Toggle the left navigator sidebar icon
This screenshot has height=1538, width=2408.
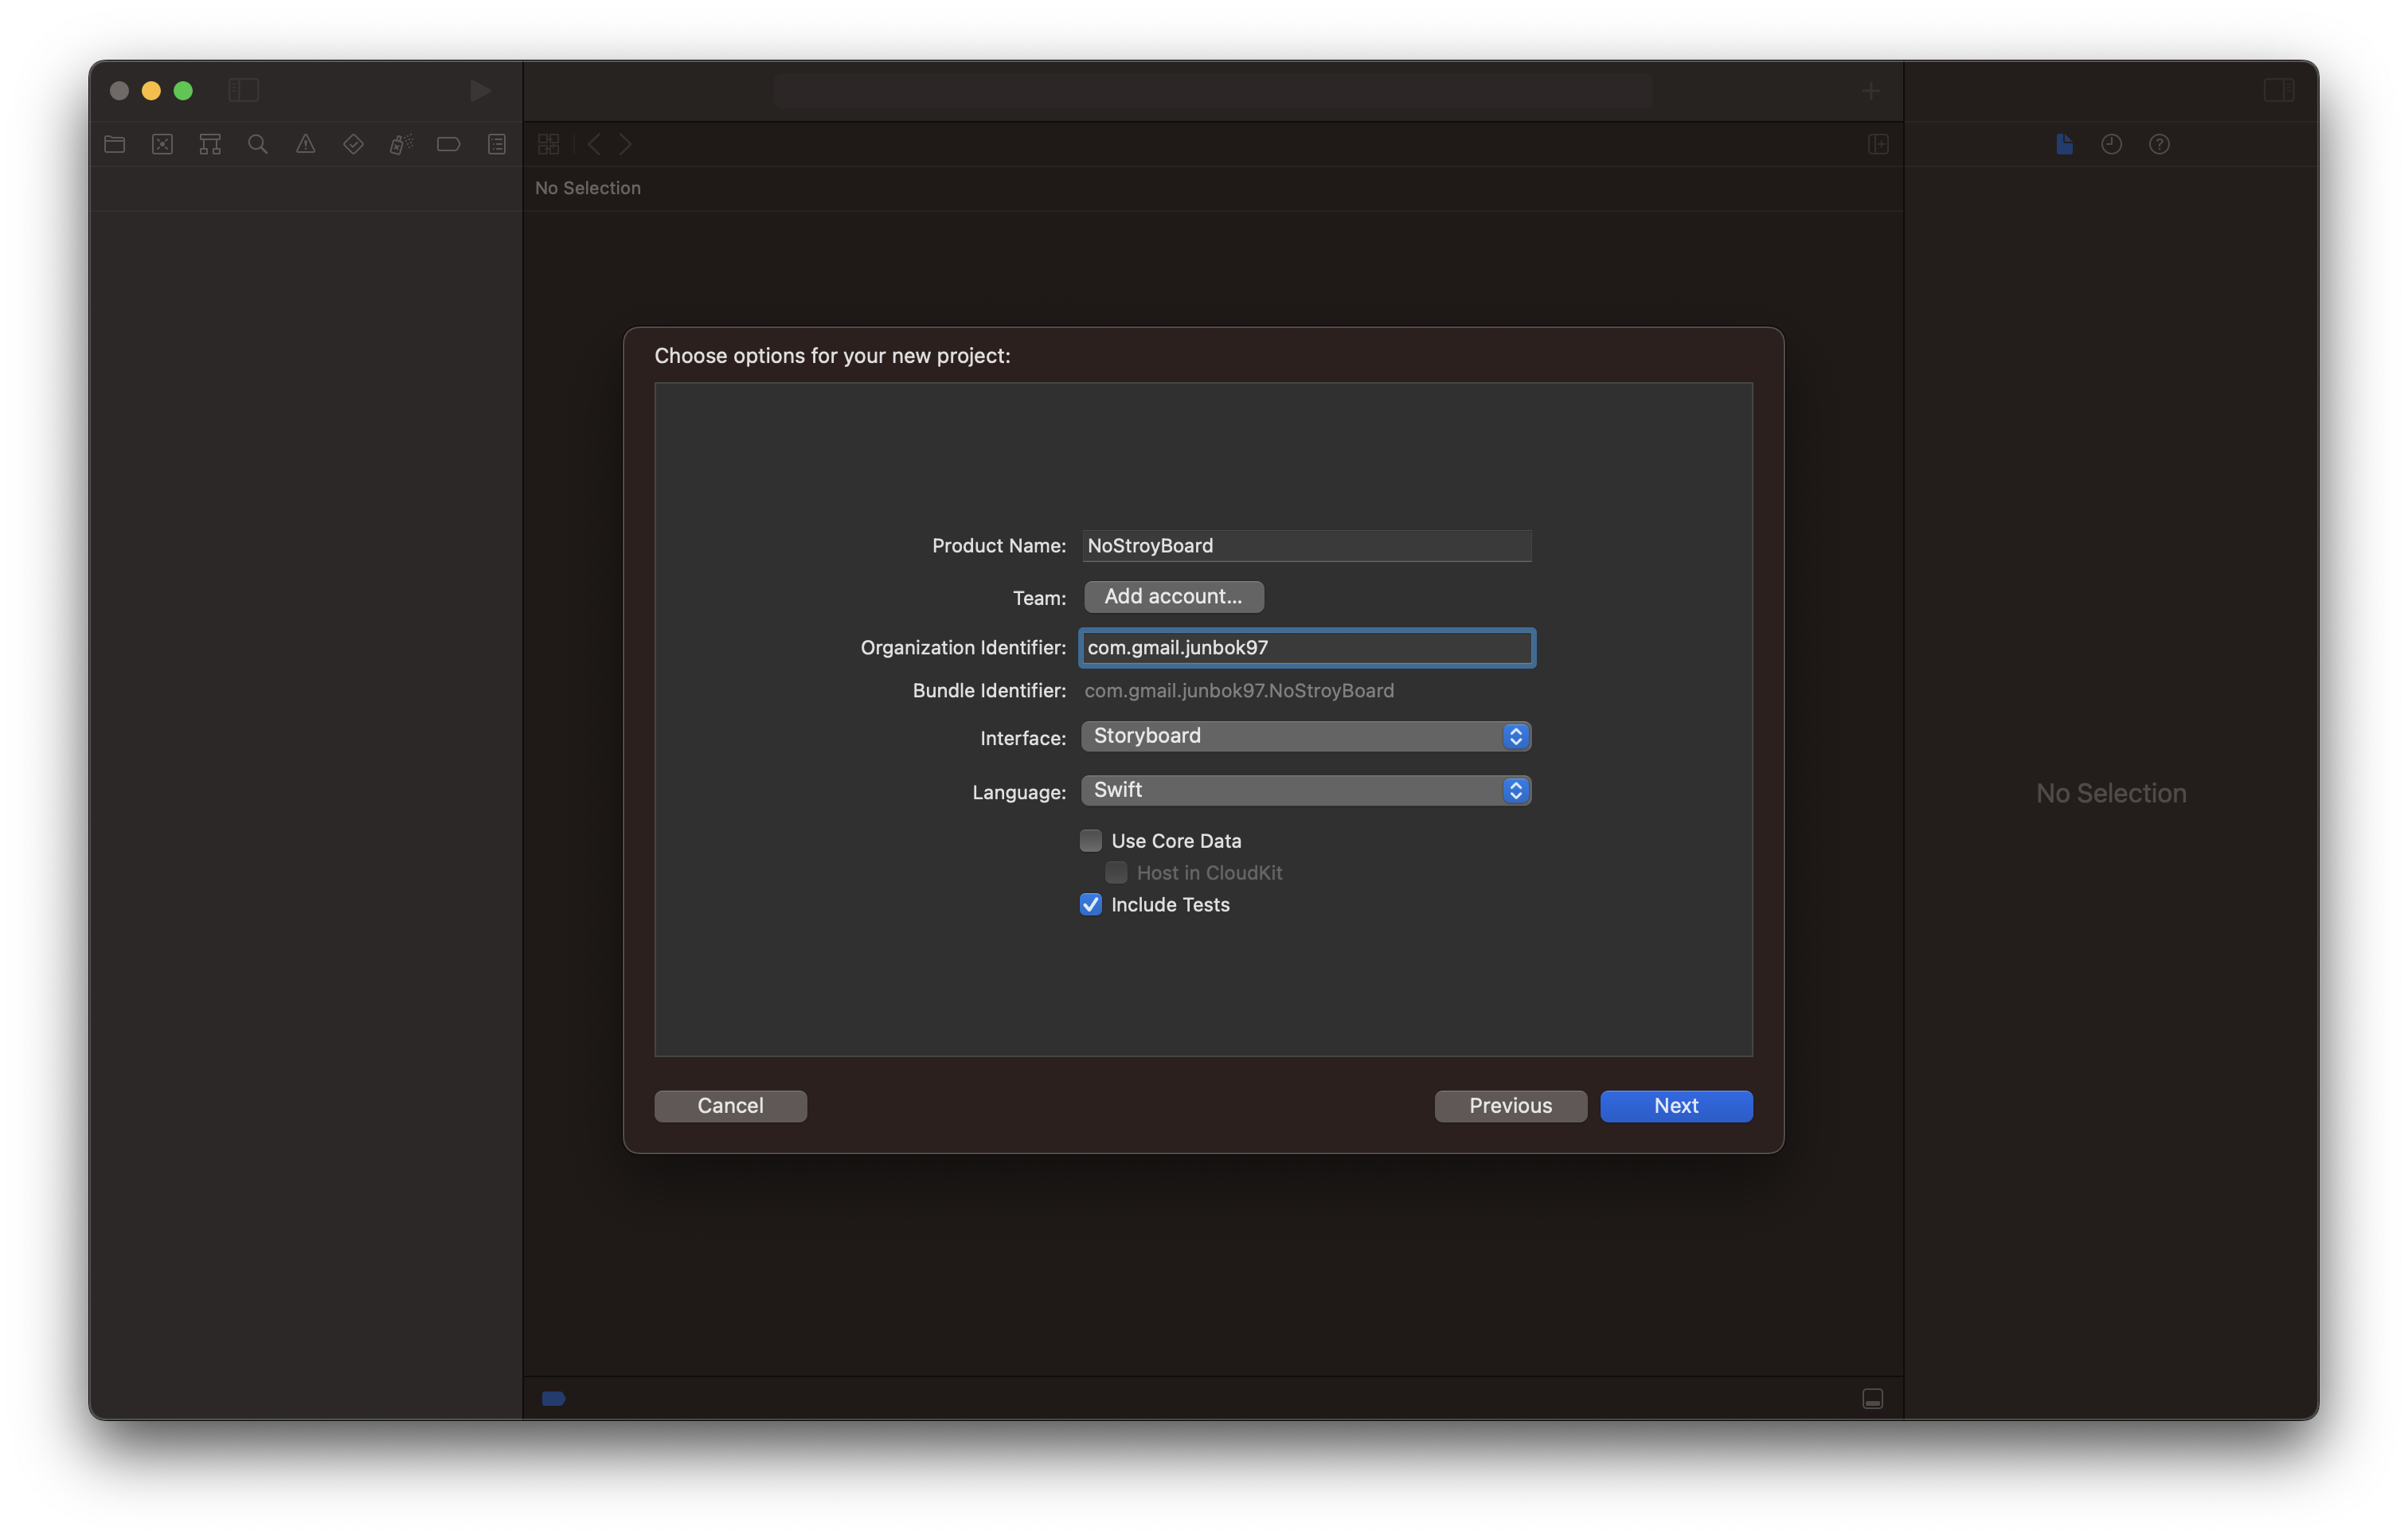coord(243,91)
